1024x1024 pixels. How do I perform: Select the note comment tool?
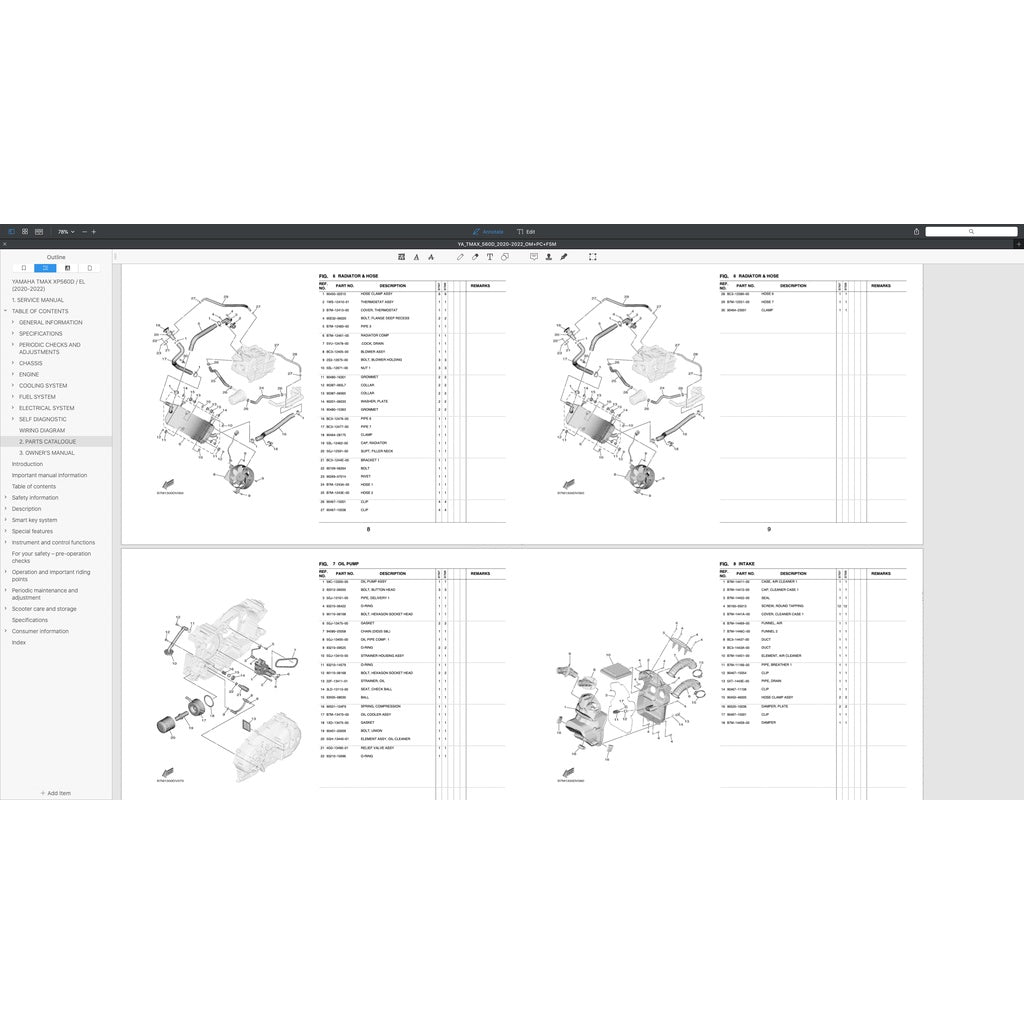point(534,257)
